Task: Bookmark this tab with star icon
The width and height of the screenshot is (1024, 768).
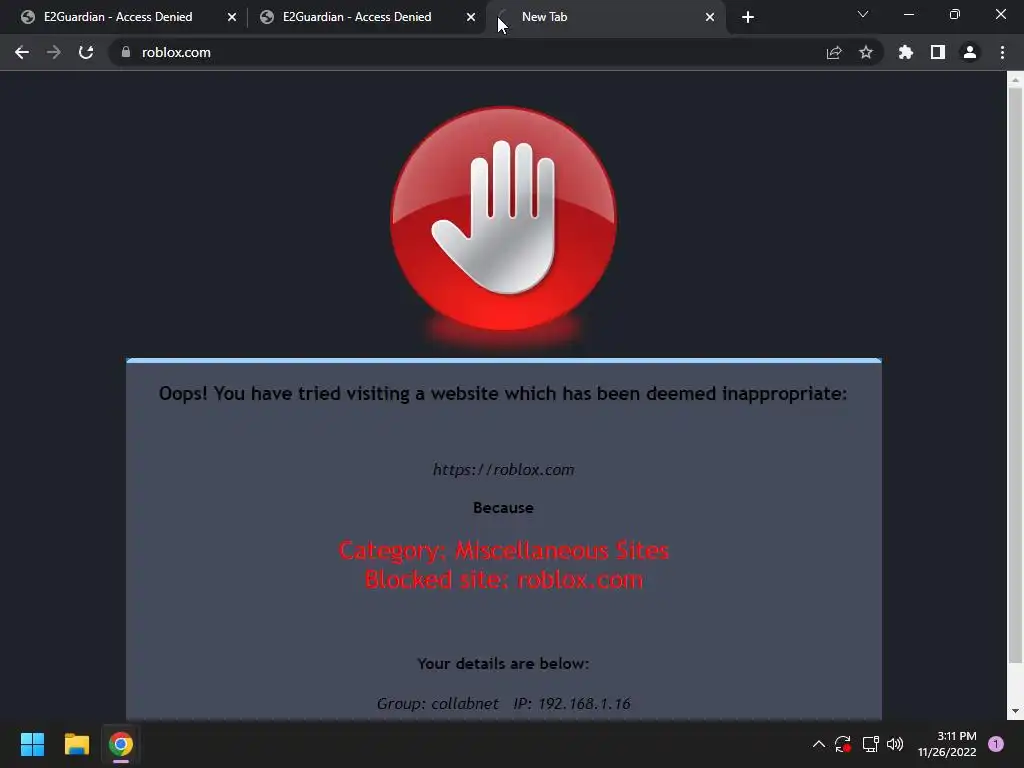Action: tap(866, 52)
